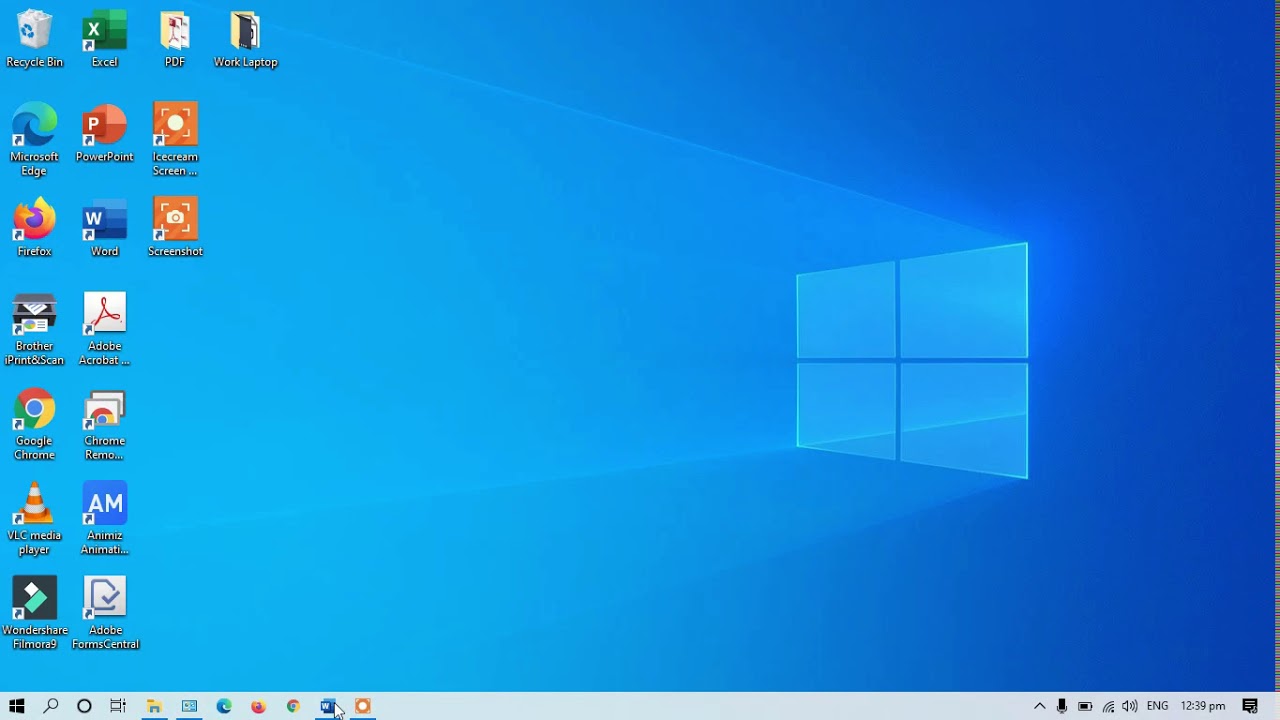Select the VLC media player shortcut
1280x720 pixels.
pos(34,519)
